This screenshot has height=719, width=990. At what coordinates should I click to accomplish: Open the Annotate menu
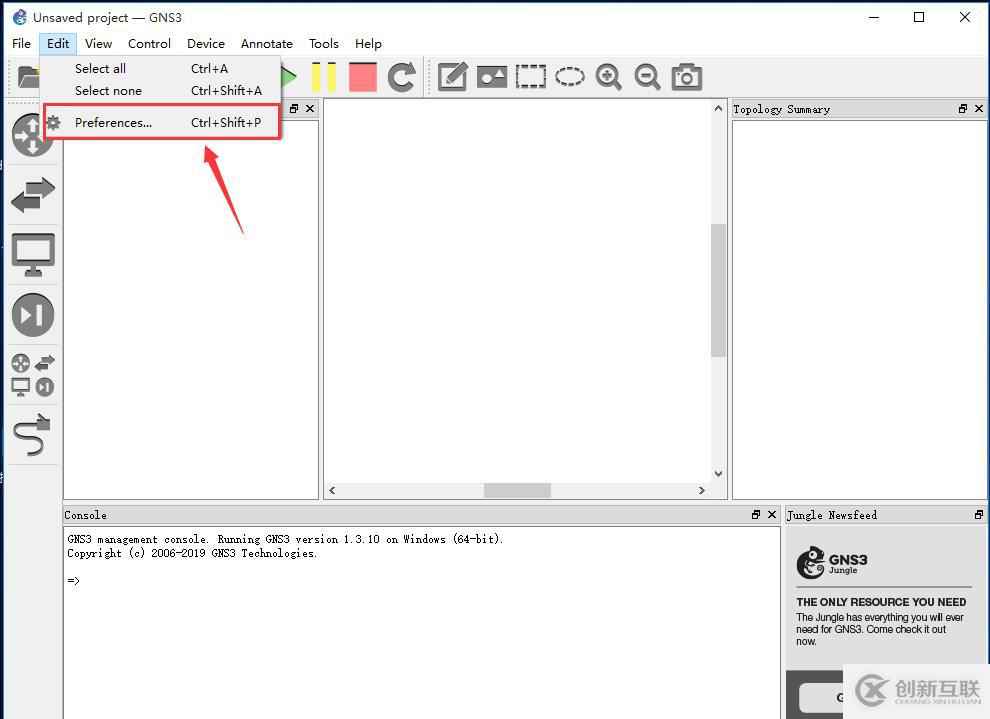(266, 44)
